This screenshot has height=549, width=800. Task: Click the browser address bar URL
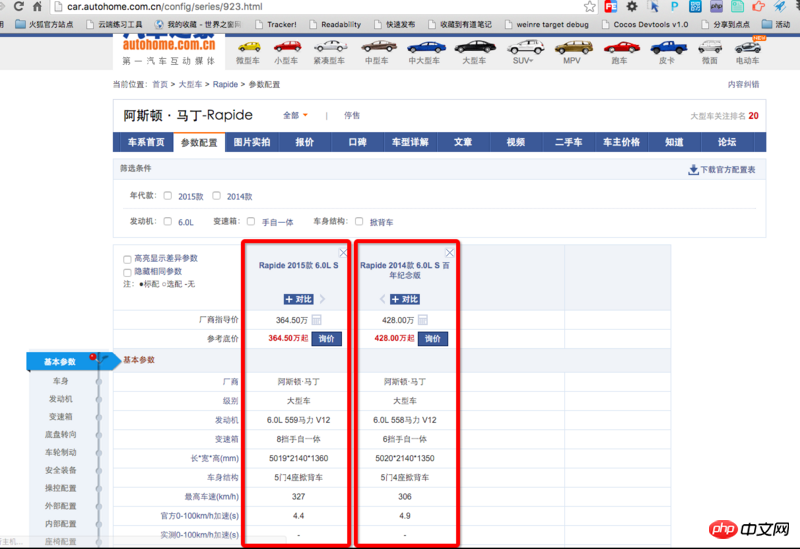tap(165, 7)
